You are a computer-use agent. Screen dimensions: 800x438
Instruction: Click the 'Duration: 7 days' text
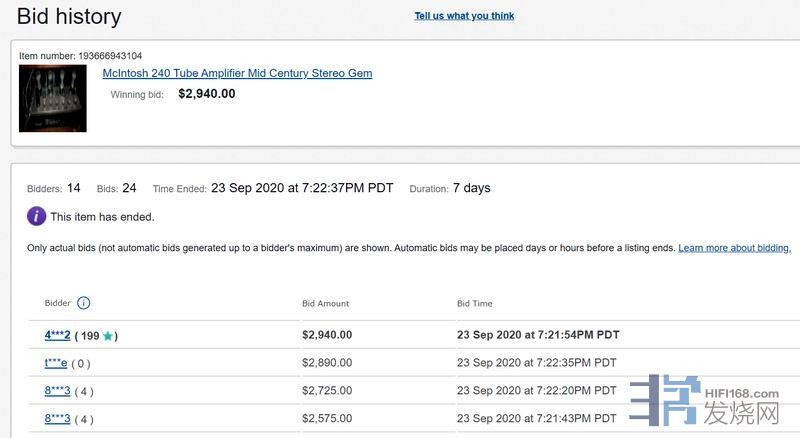click(x=450, y=188)
